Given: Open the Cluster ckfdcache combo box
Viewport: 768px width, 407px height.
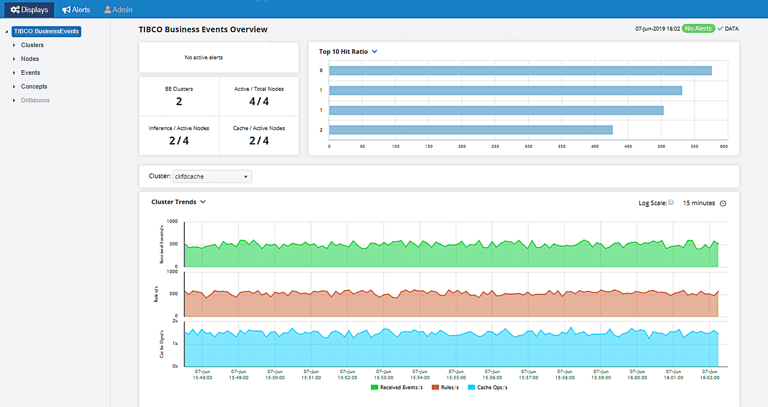Looking at the screenshot, I should coord(212,176).
